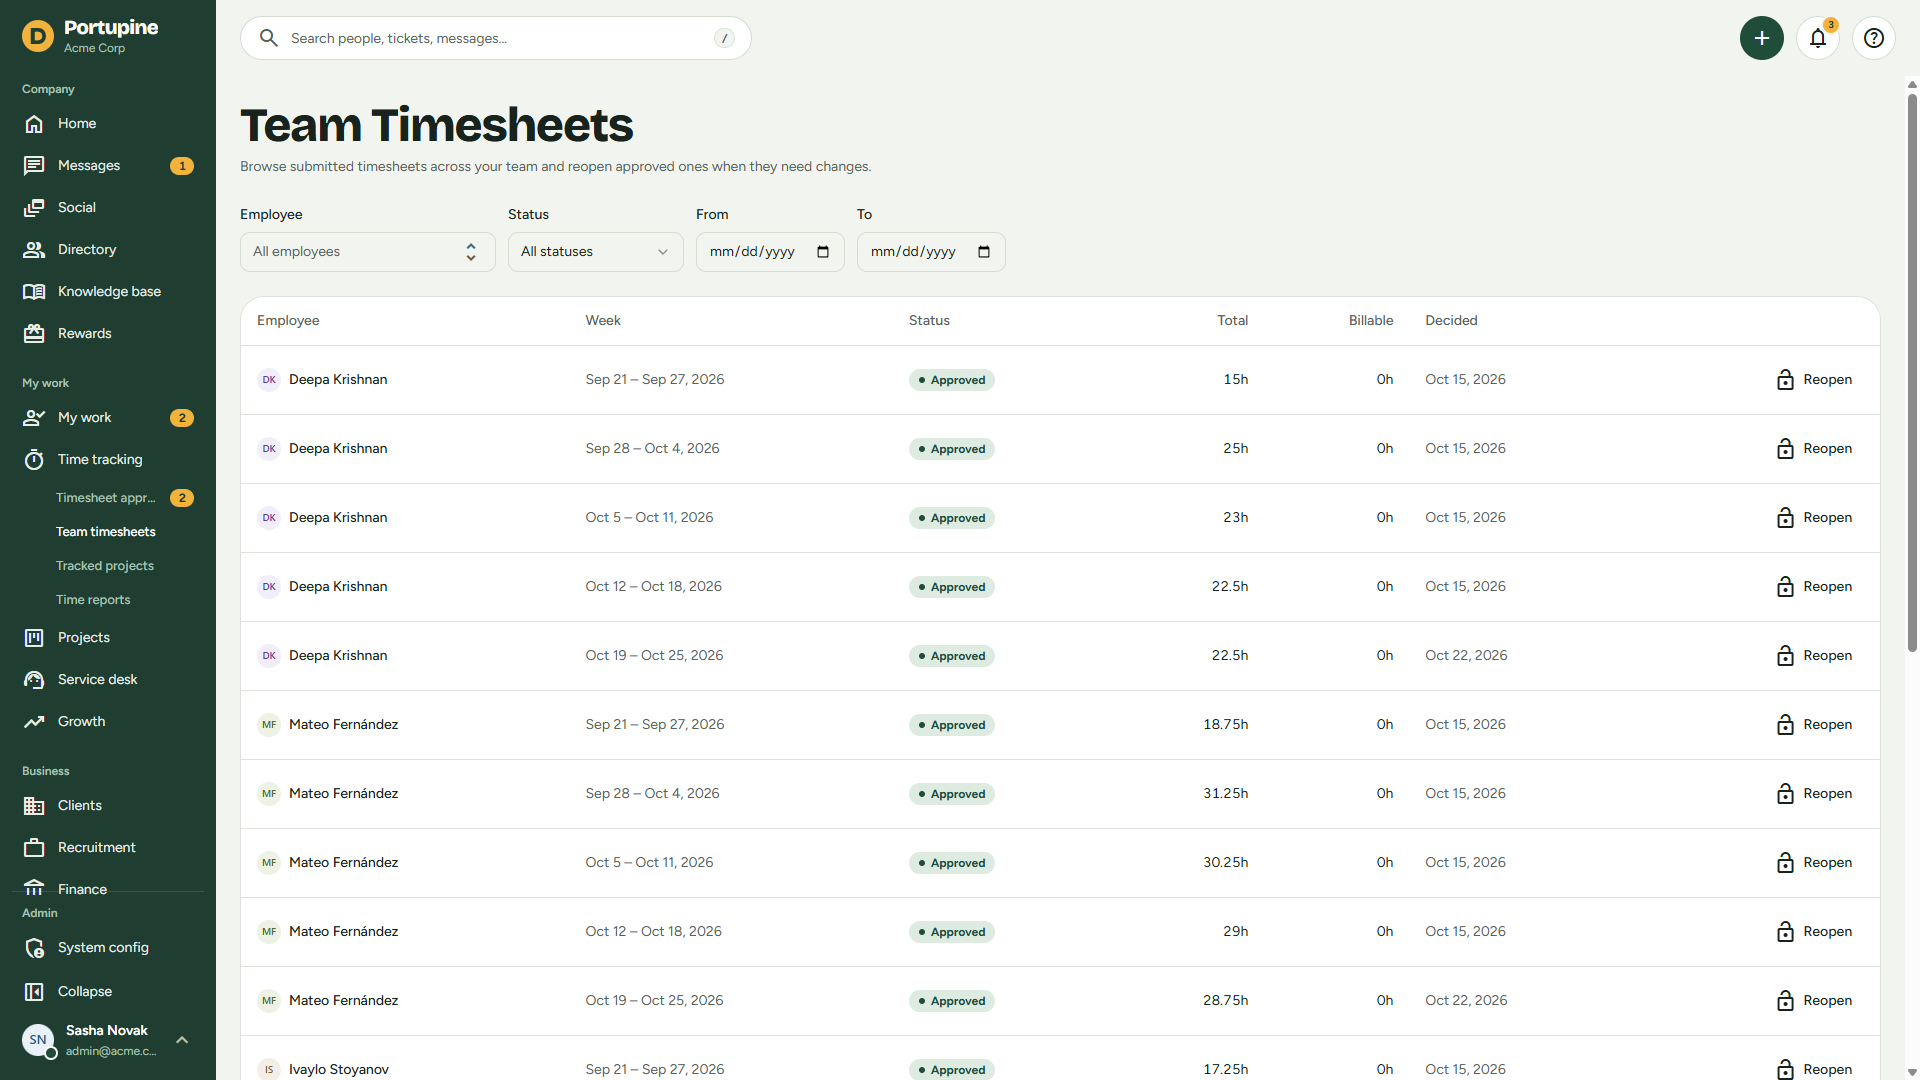The image size is (1920, 1080).
Task: Open the Home sidebar item
Action: [x=108, y=124]
